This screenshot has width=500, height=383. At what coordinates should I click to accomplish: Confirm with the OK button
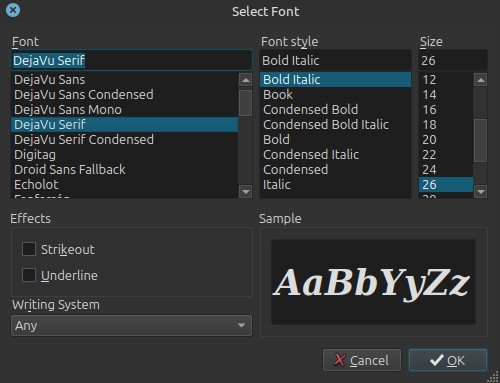(448, 360)
